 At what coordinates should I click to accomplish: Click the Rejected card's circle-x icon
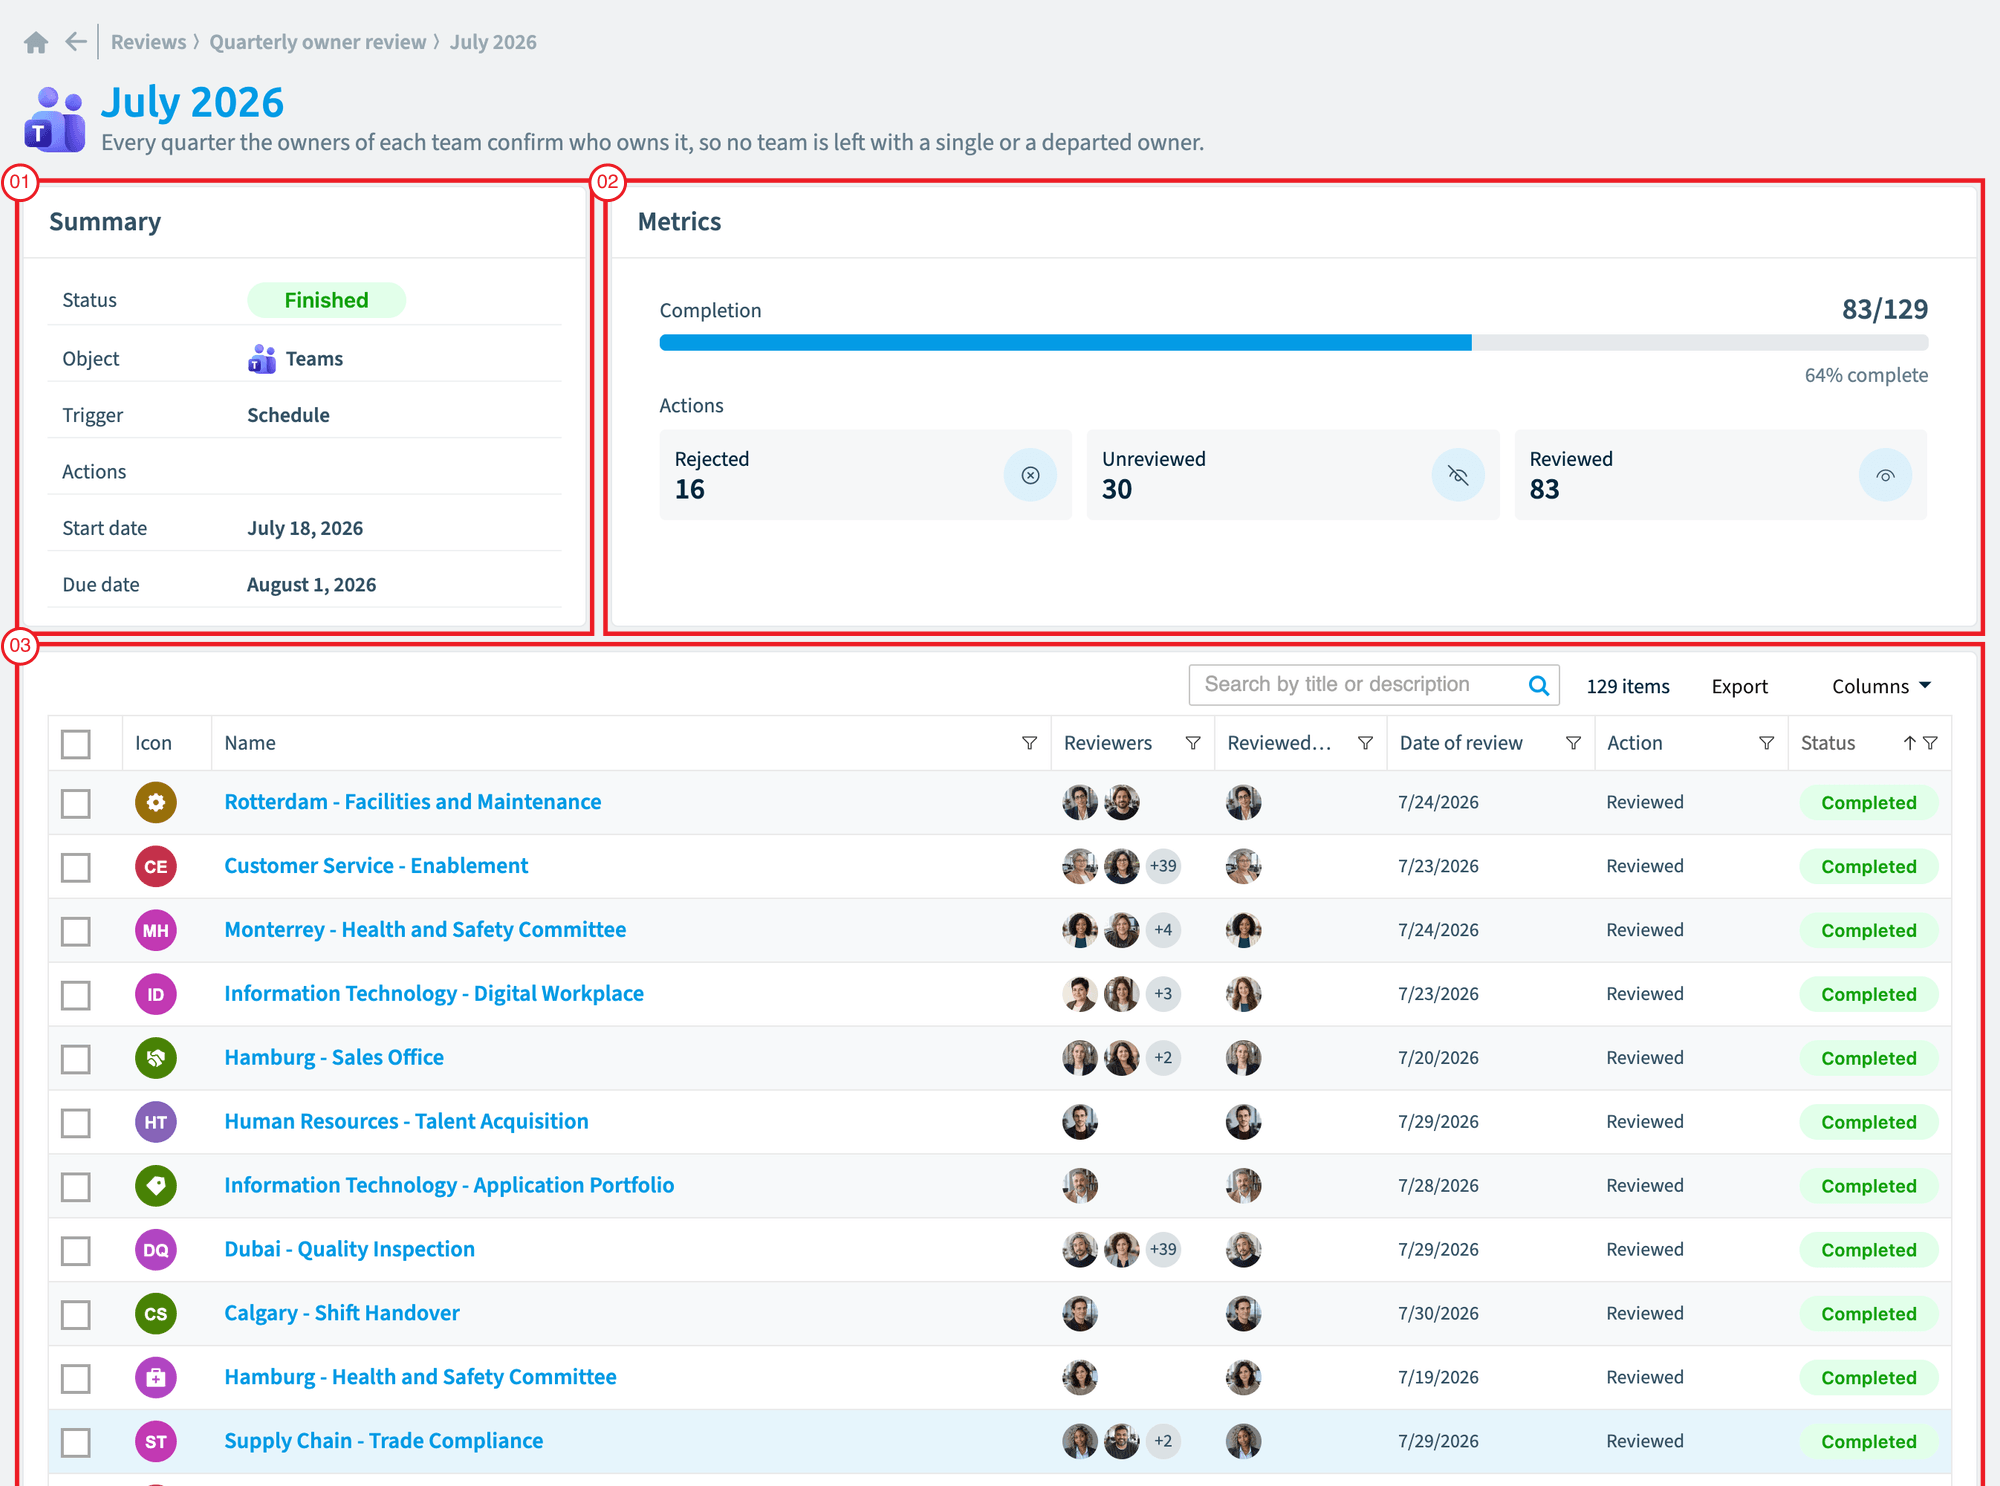1030,475
